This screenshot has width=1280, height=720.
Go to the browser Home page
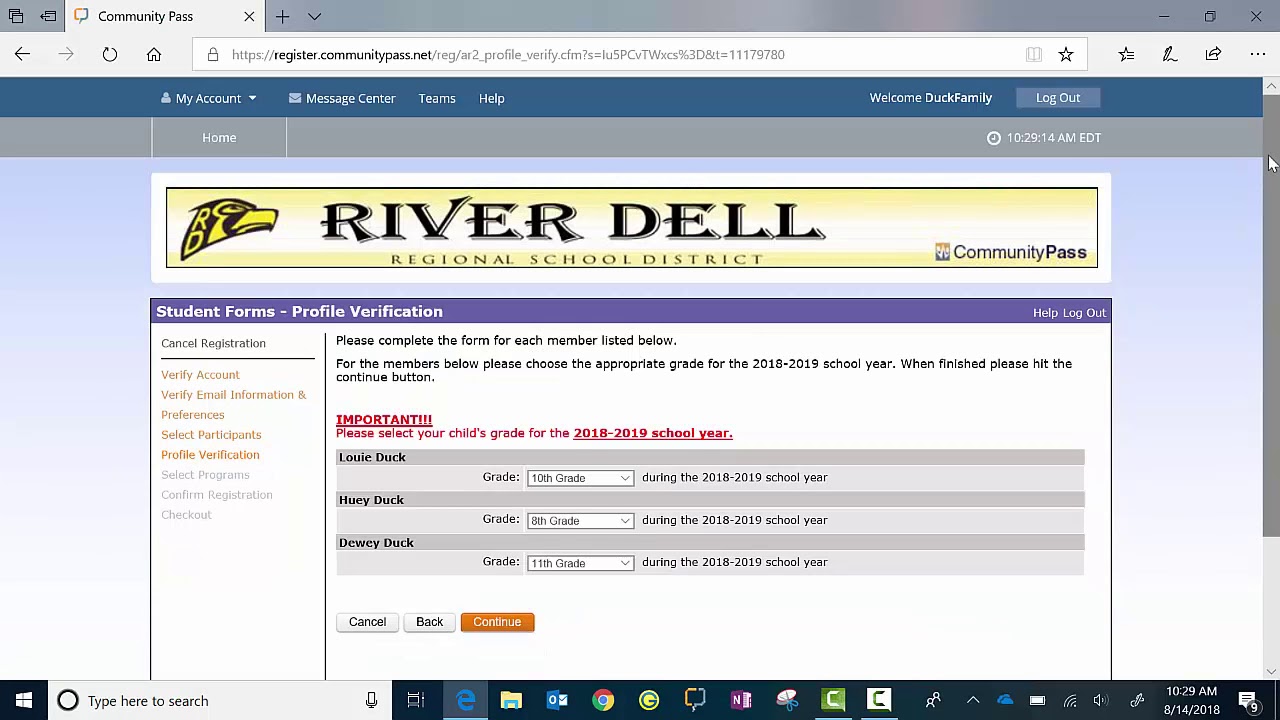(154, 55)
